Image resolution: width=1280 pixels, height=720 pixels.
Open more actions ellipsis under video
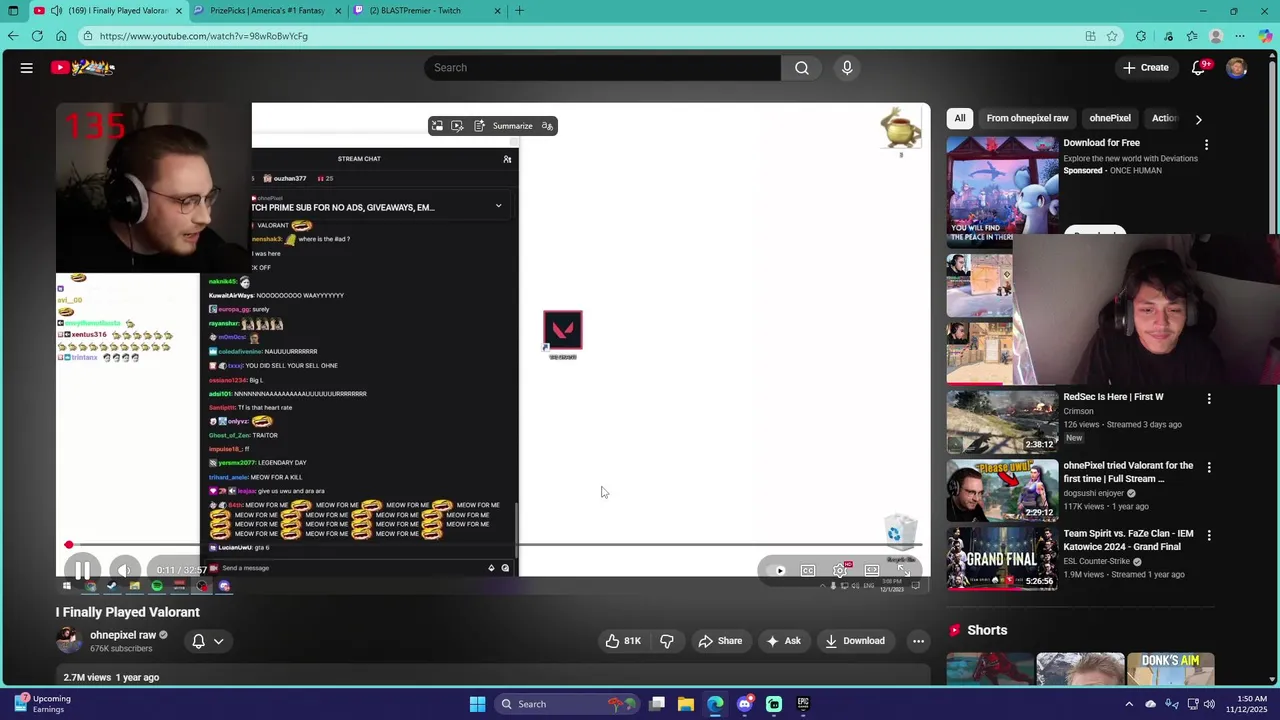(x=918, y=641)
